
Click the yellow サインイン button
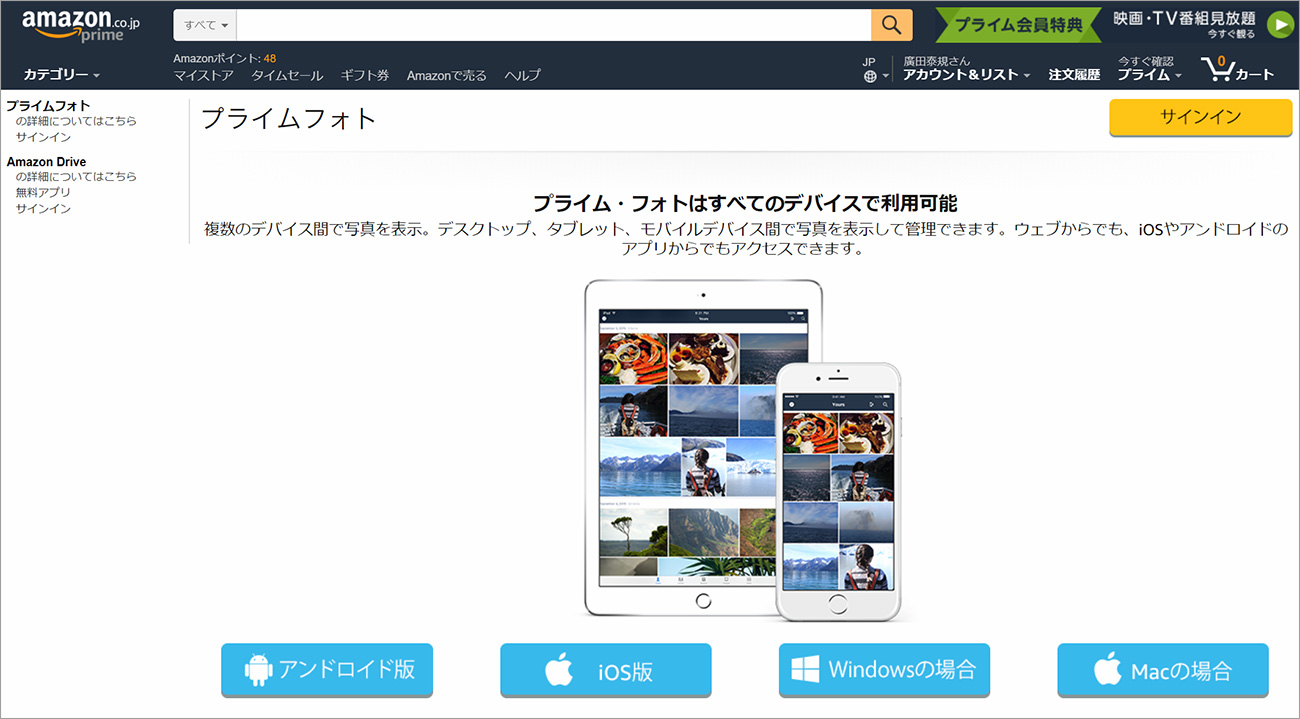point(1200,117)
